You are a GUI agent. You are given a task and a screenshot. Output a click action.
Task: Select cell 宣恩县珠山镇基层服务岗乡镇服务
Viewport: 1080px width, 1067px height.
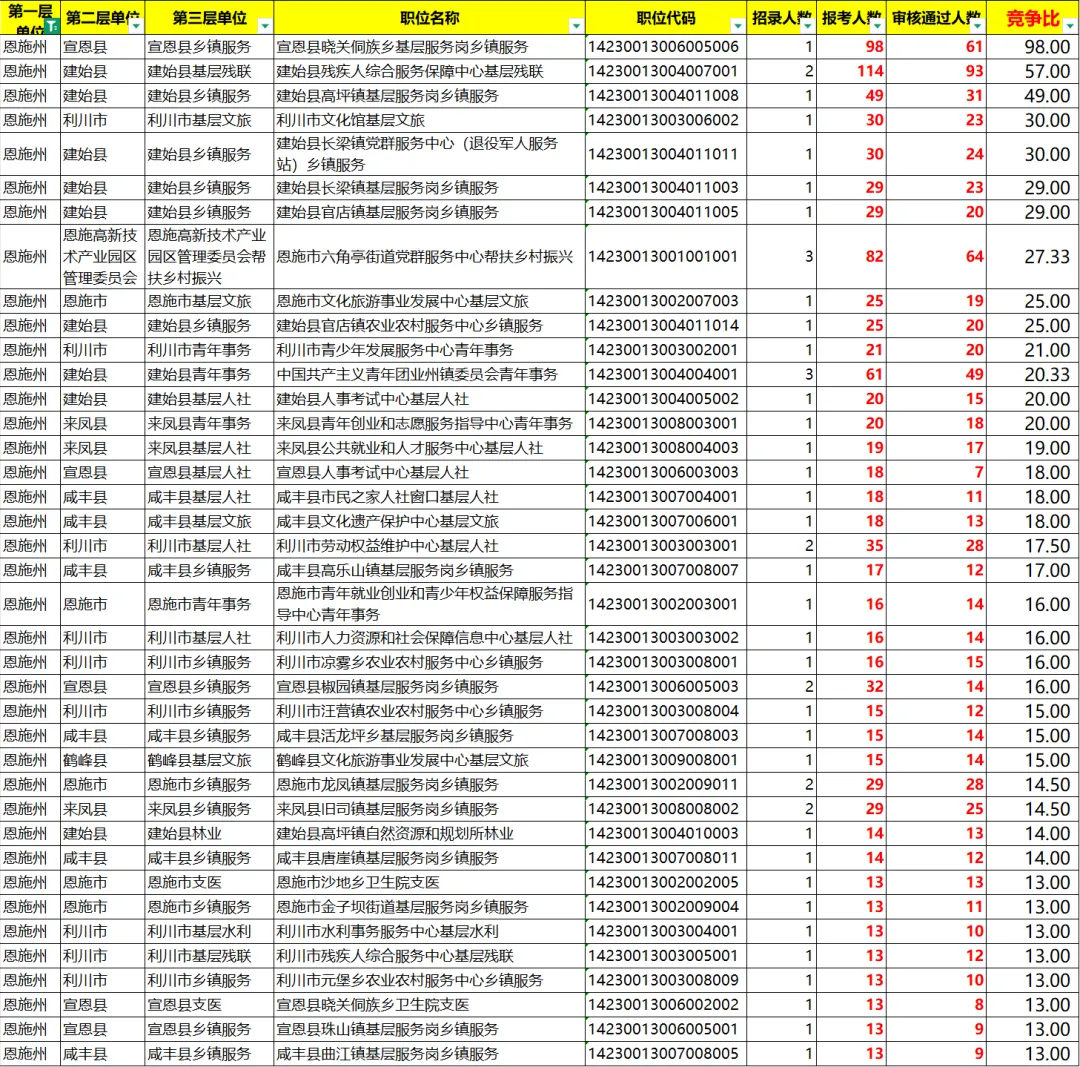pos(429,1029)
